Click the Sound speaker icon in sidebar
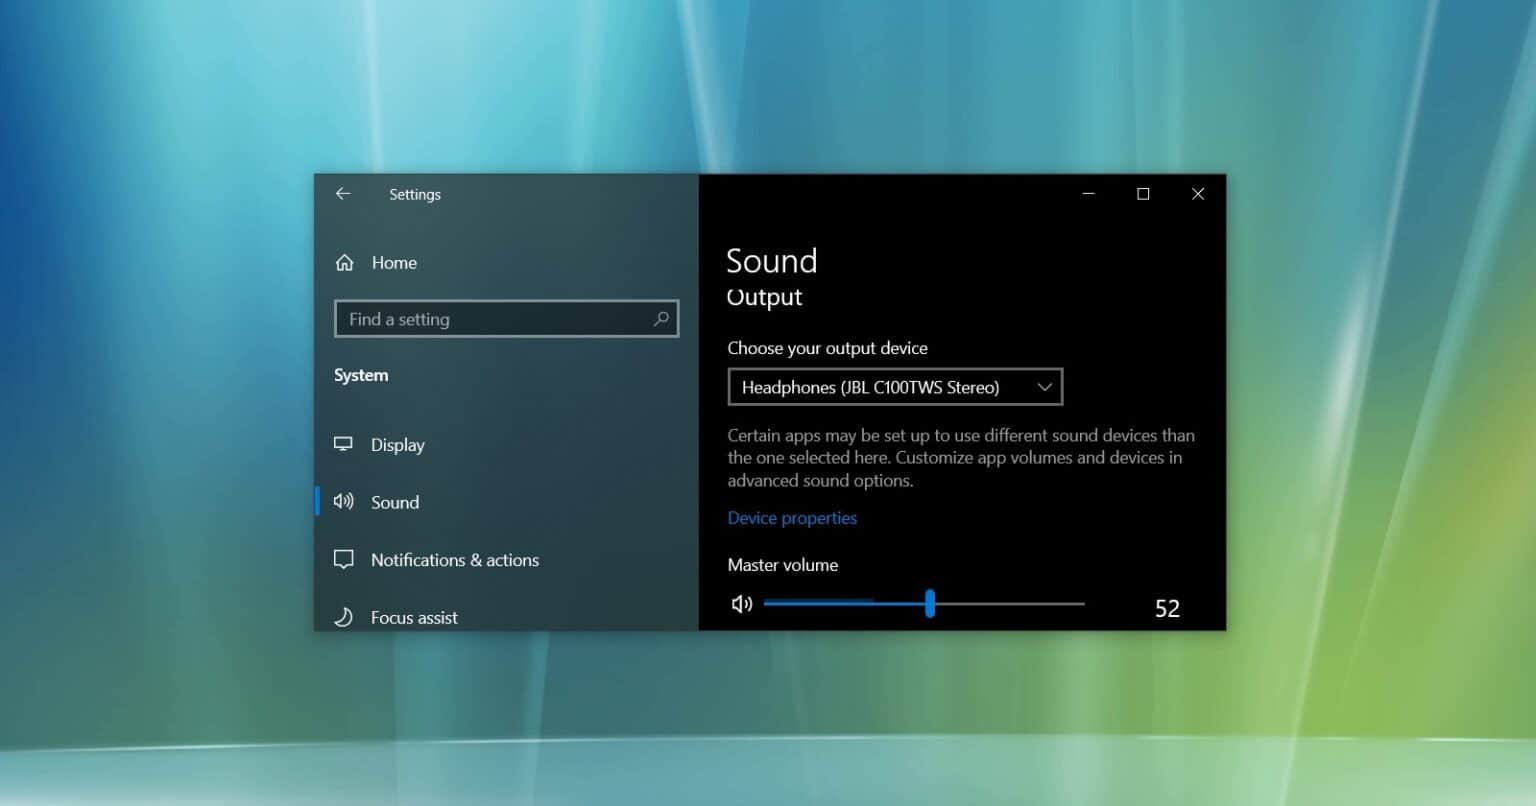This screenshot has height=806, width=1536. coord(344,502)
